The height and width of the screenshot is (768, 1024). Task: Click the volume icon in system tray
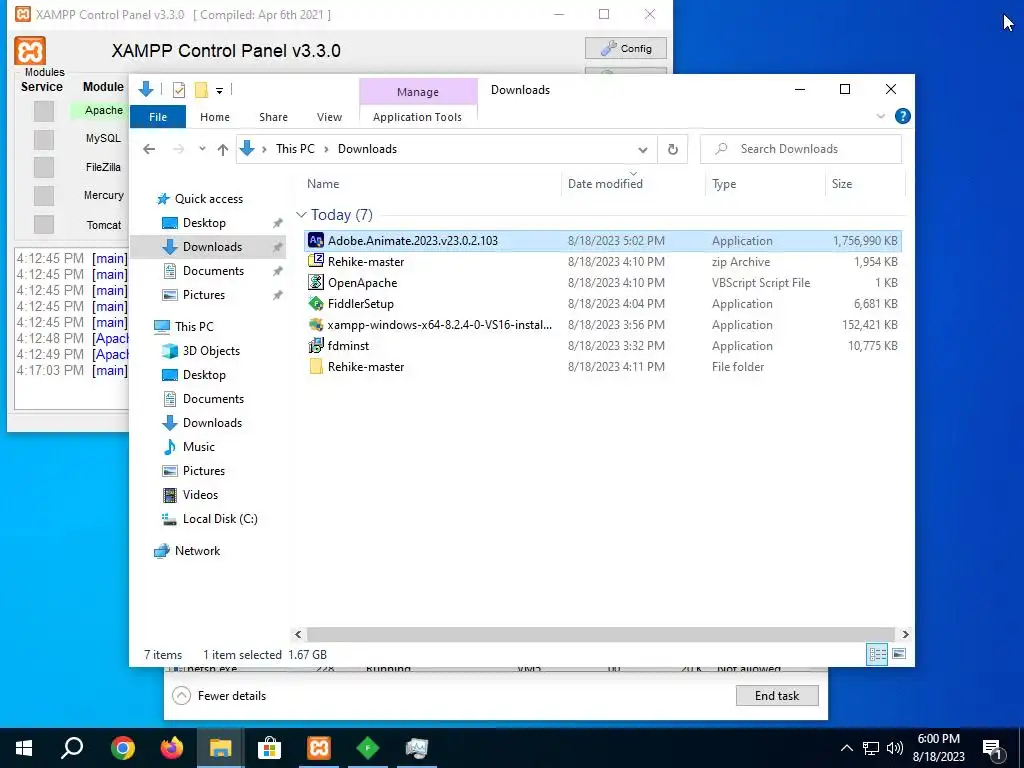click(x=895, y=748)
